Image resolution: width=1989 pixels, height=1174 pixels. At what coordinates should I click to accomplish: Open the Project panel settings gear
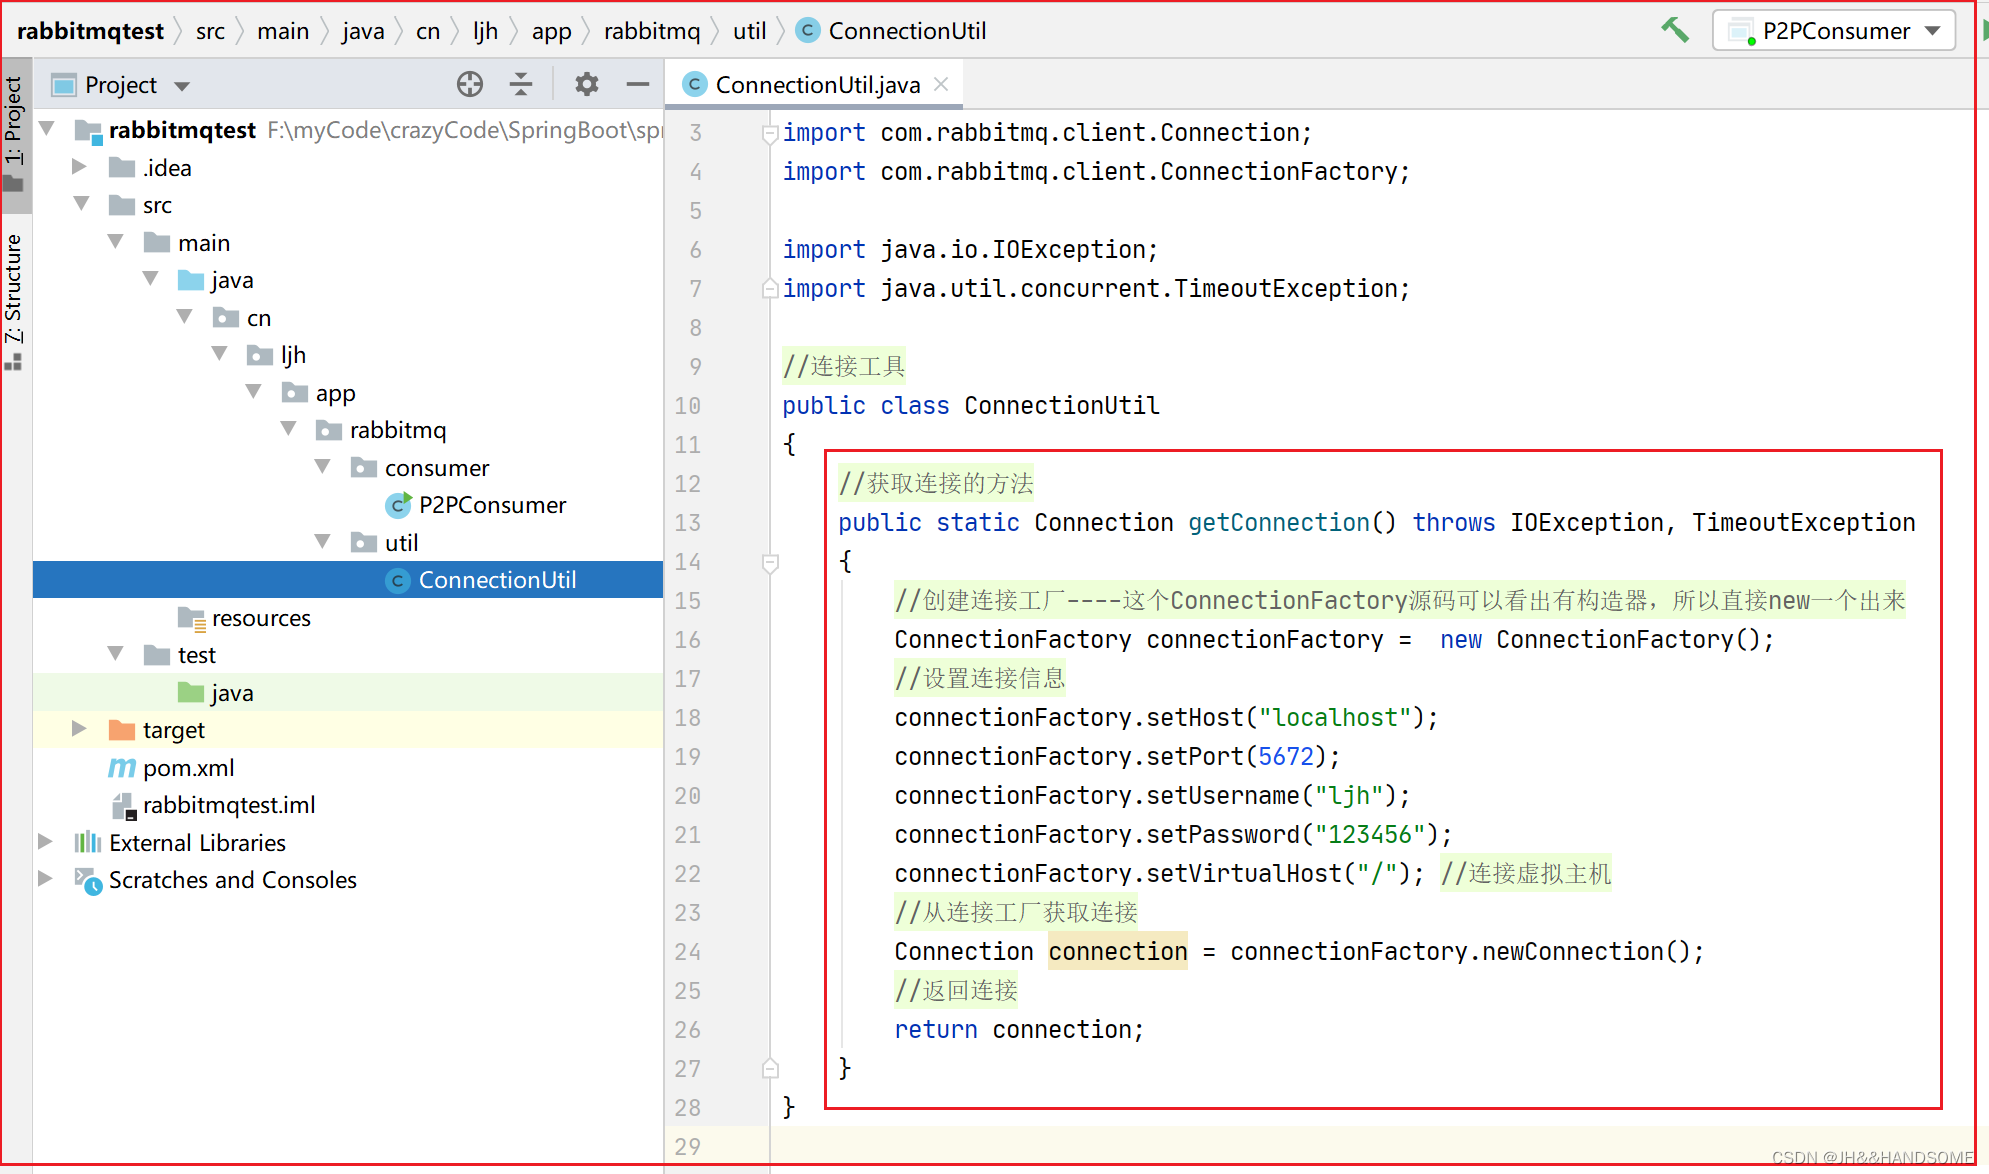click(x=587, y=85)
